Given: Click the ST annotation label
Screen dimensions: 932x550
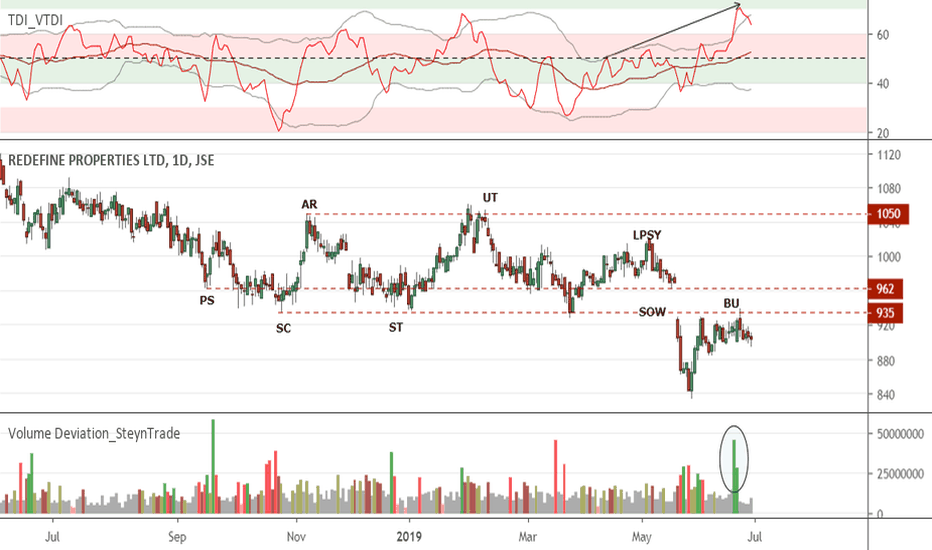Looking at the screenshot, I should pyautogui.click(x=396, y=327).
